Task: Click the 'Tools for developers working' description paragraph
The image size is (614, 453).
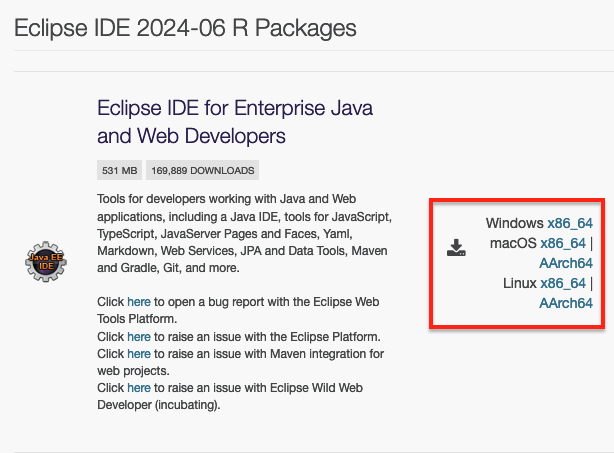Action: [245, 233]
